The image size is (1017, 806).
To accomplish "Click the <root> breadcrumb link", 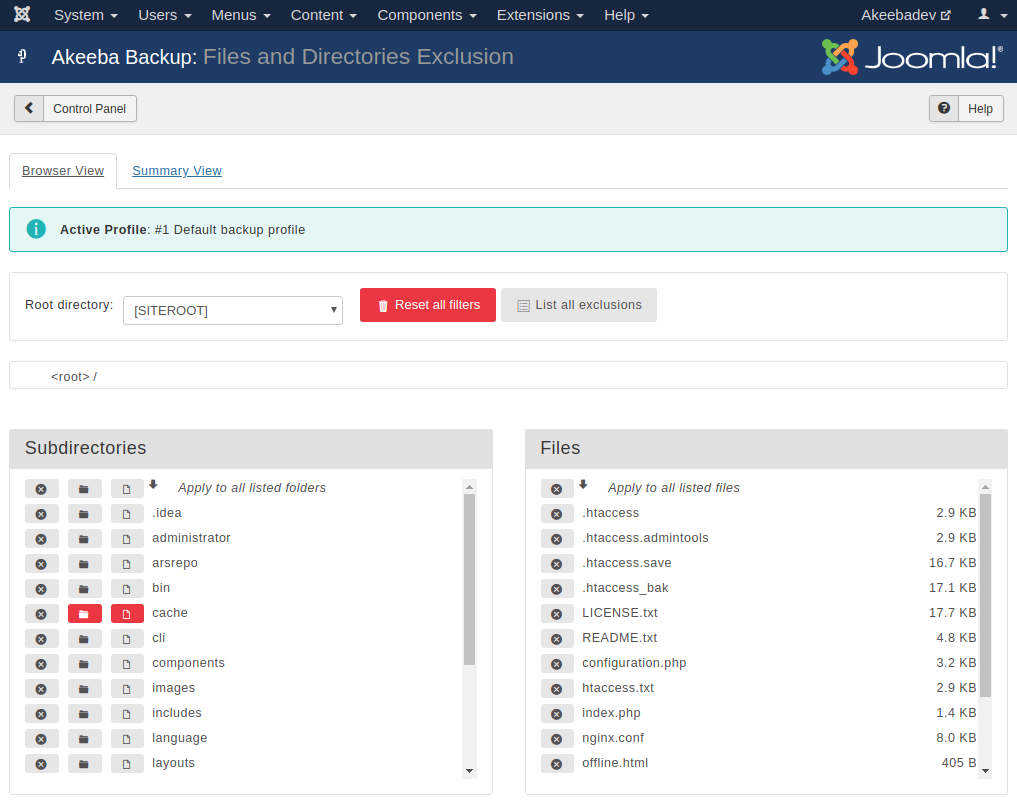I will pos(70,377).
